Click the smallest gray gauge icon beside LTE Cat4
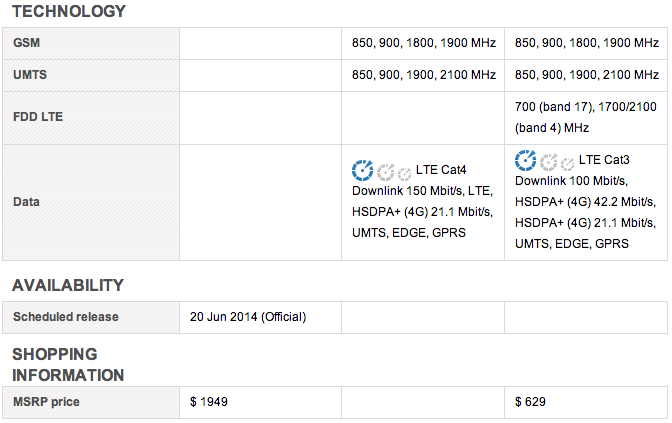Image resolution: width=672 pixels, height=423 pixels. (404, 172)
